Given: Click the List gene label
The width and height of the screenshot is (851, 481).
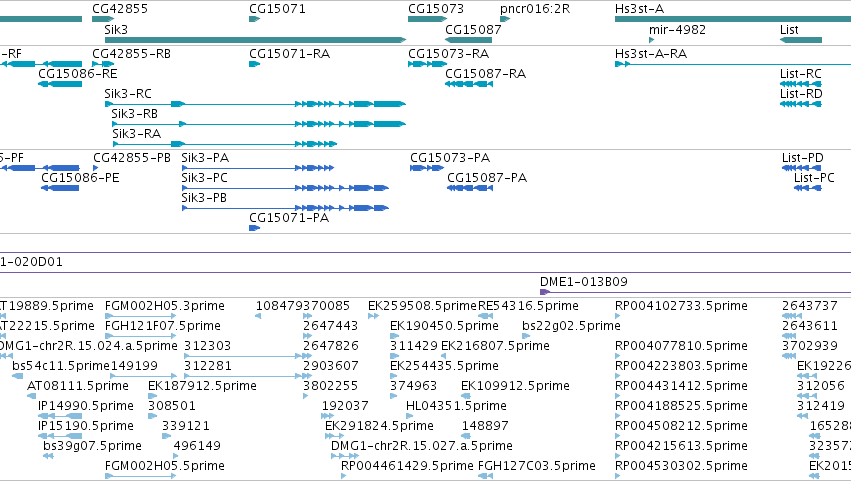Looking at the screenshot, I should 789,29.
